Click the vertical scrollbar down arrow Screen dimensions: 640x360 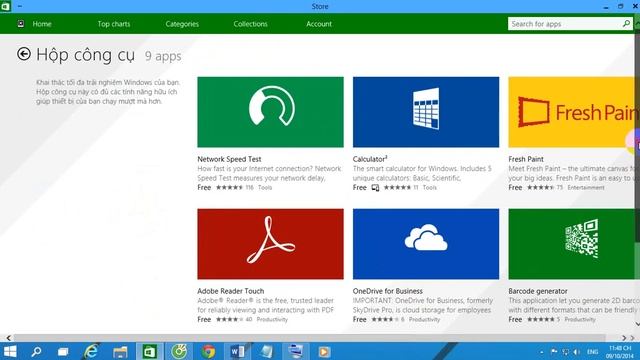[637, 324]
